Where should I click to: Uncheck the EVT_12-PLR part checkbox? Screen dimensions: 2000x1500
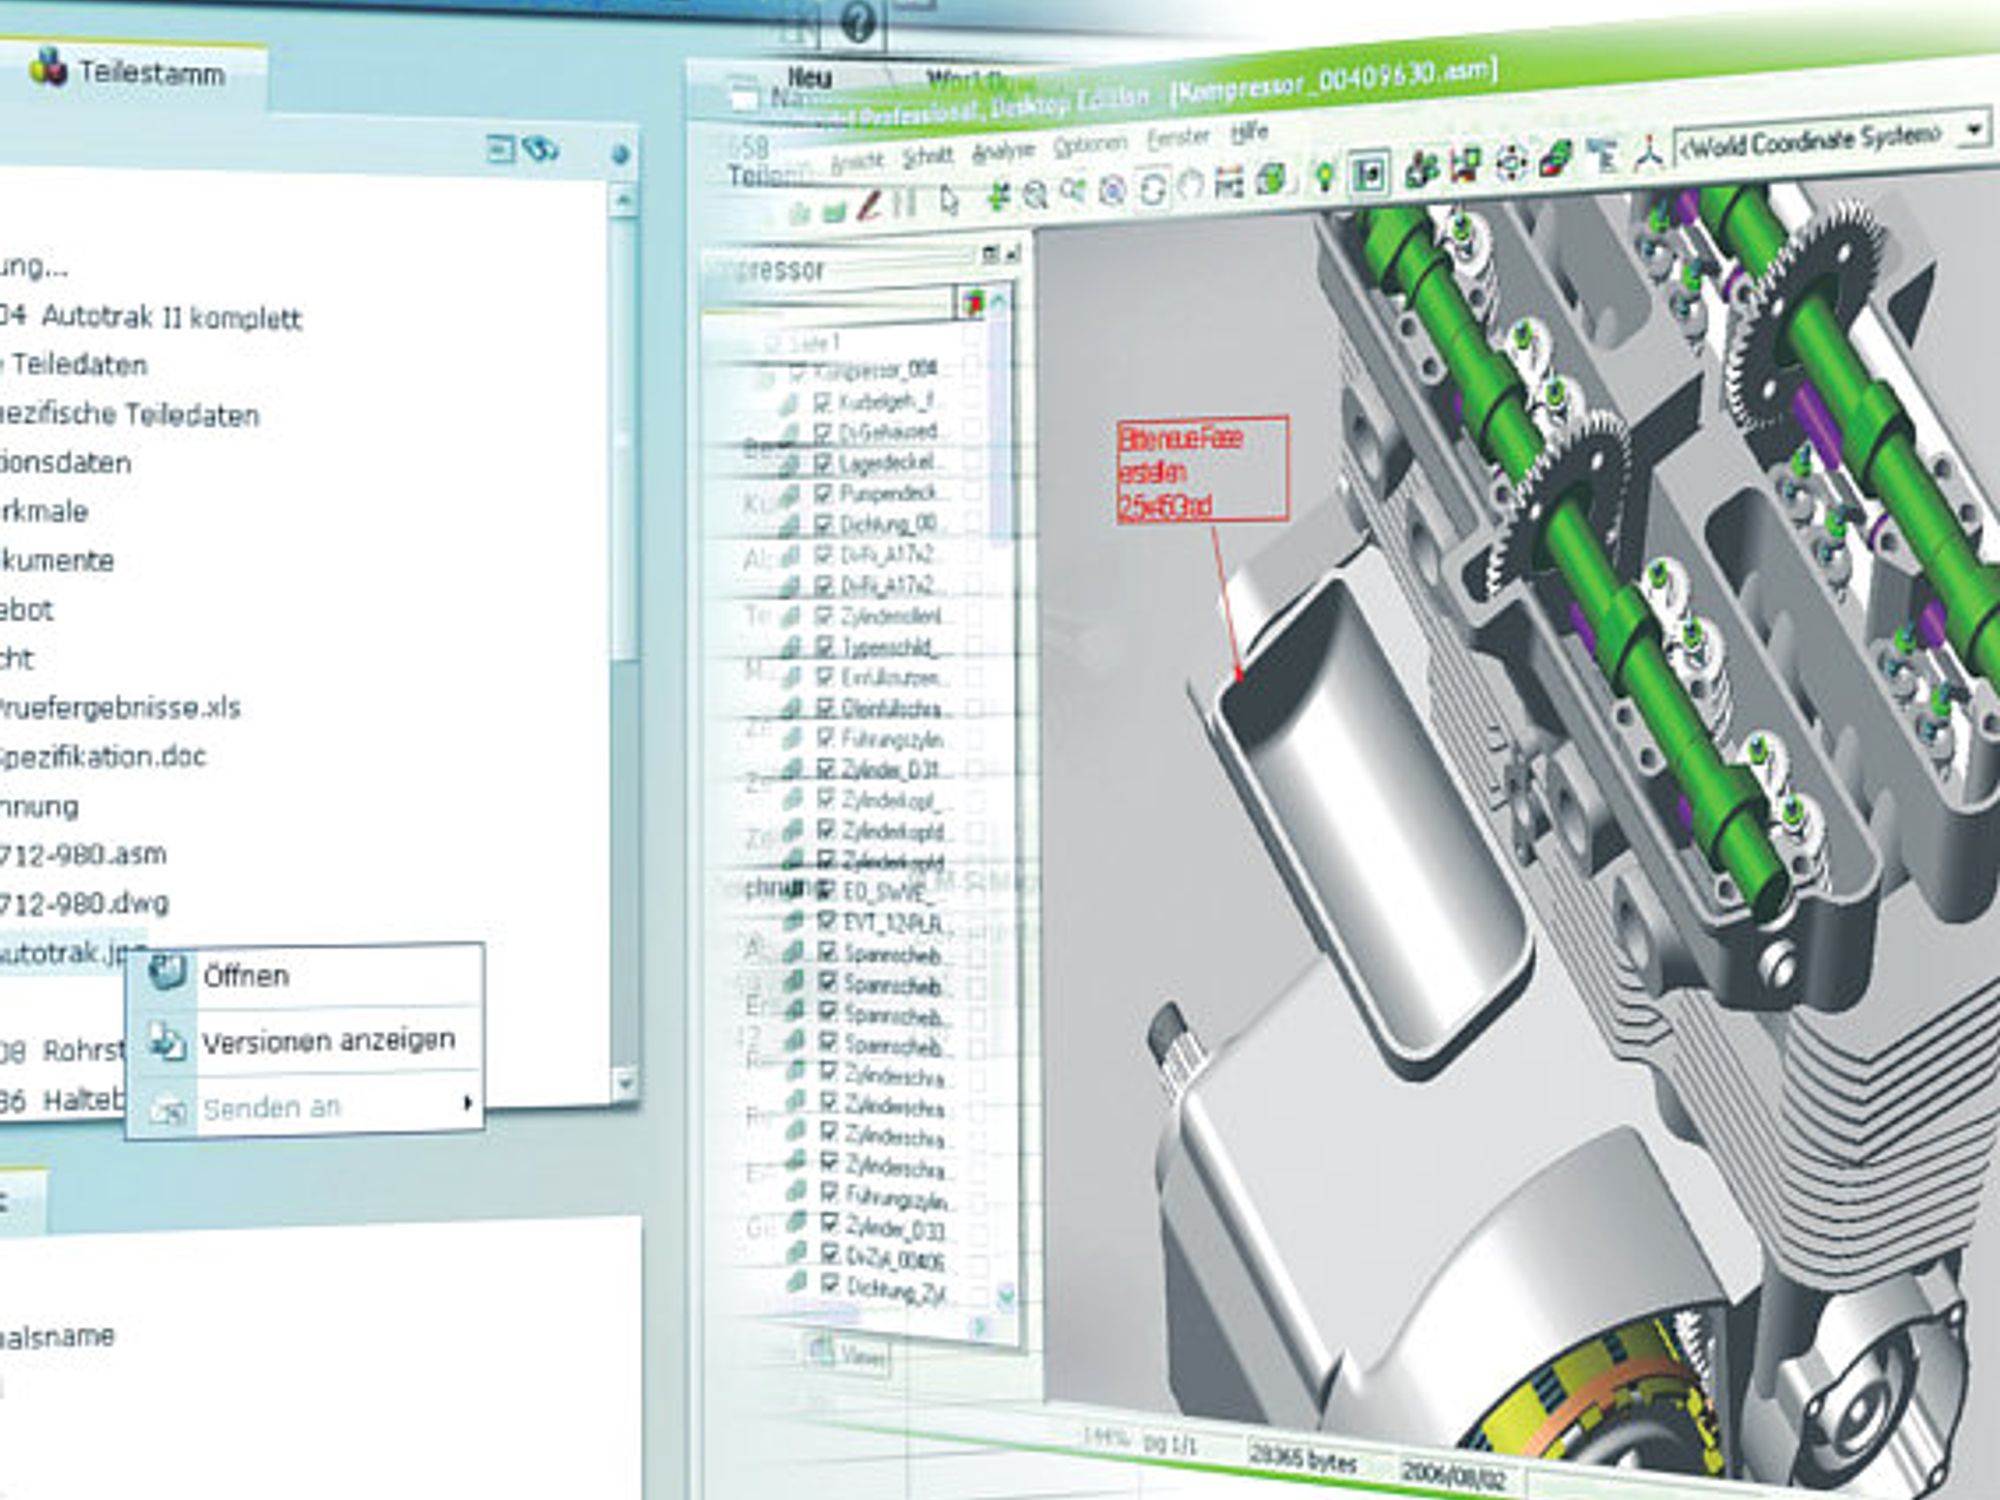827,921
